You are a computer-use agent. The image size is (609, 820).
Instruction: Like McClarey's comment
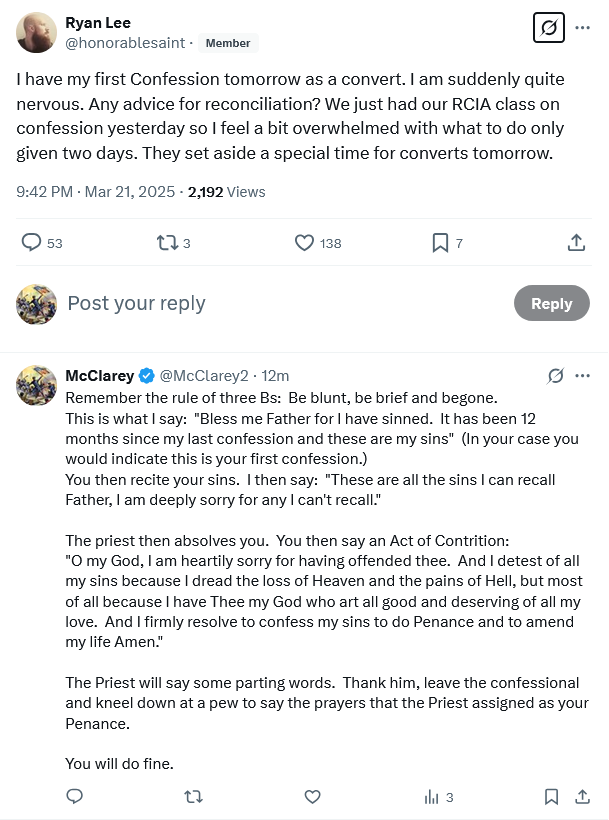[x=312, y=797]
